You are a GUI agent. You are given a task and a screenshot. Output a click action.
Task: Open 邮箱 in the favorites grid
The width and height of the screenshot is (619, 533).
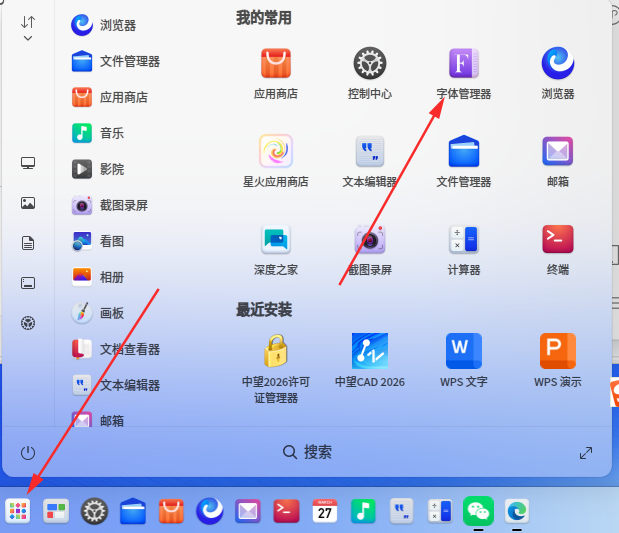pyautogui.click(x=557, y=161)
